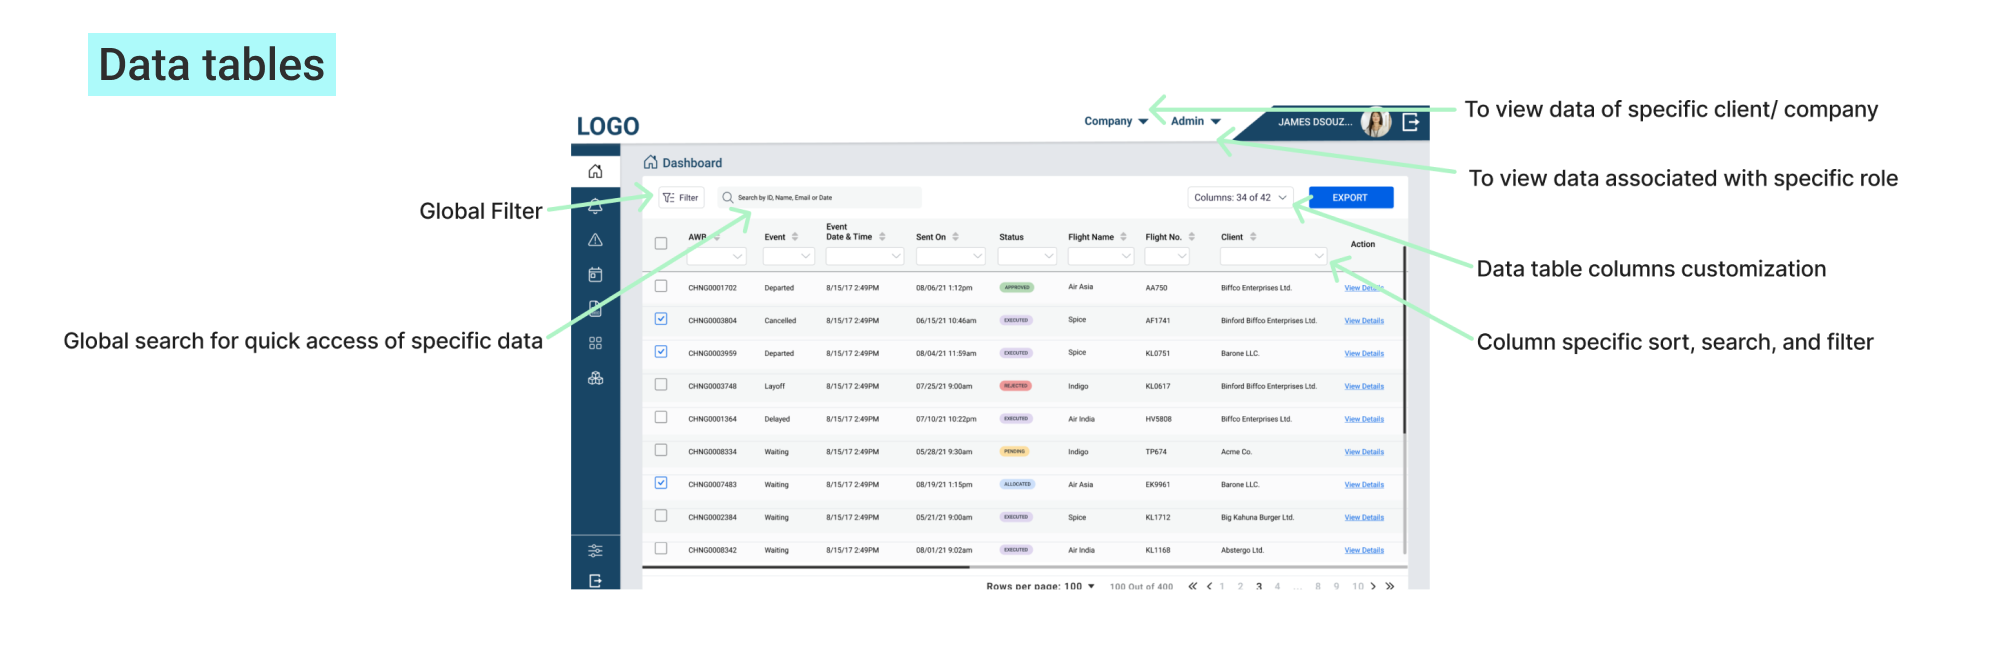2016x660 pixels.
Task: Expand the Columns: 34 of 42 dropdown
Action: point(1240,198)
